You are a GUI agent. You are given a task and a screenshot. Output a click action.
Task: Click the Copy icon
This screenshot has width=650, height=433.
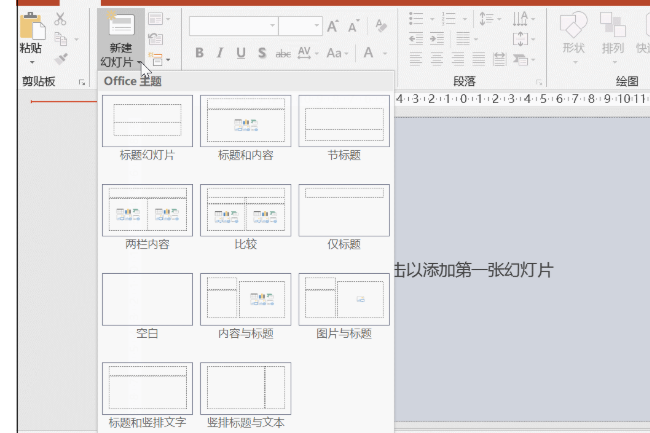click(x=61, y=39)
